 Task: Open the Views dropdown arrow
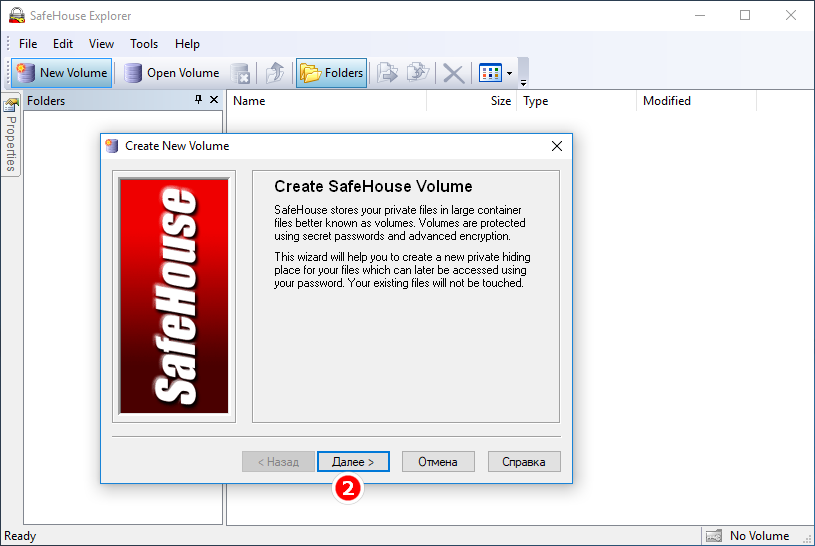click(509, 73)
